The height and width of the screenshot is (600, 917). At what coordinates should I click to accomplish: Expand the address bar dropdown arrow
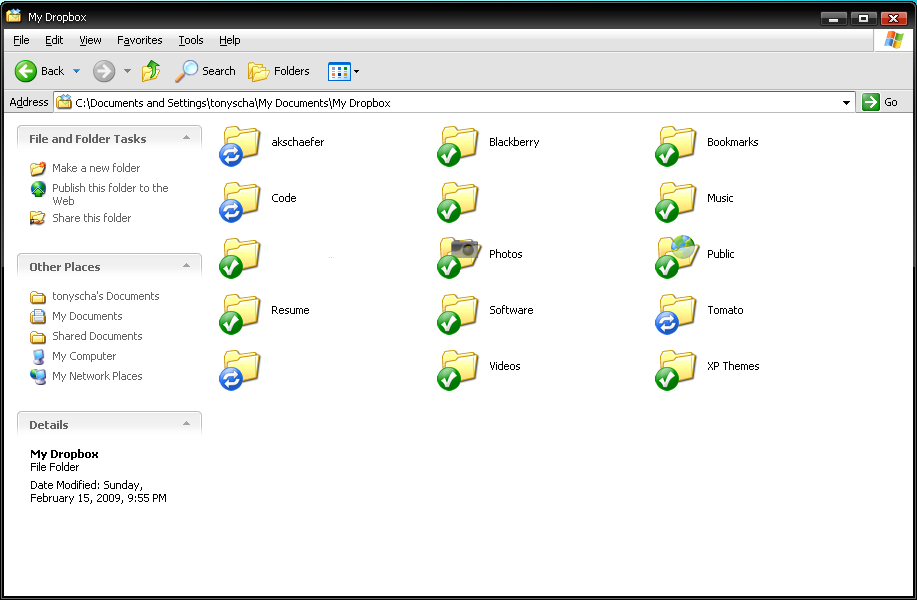(x=847, y=102)
